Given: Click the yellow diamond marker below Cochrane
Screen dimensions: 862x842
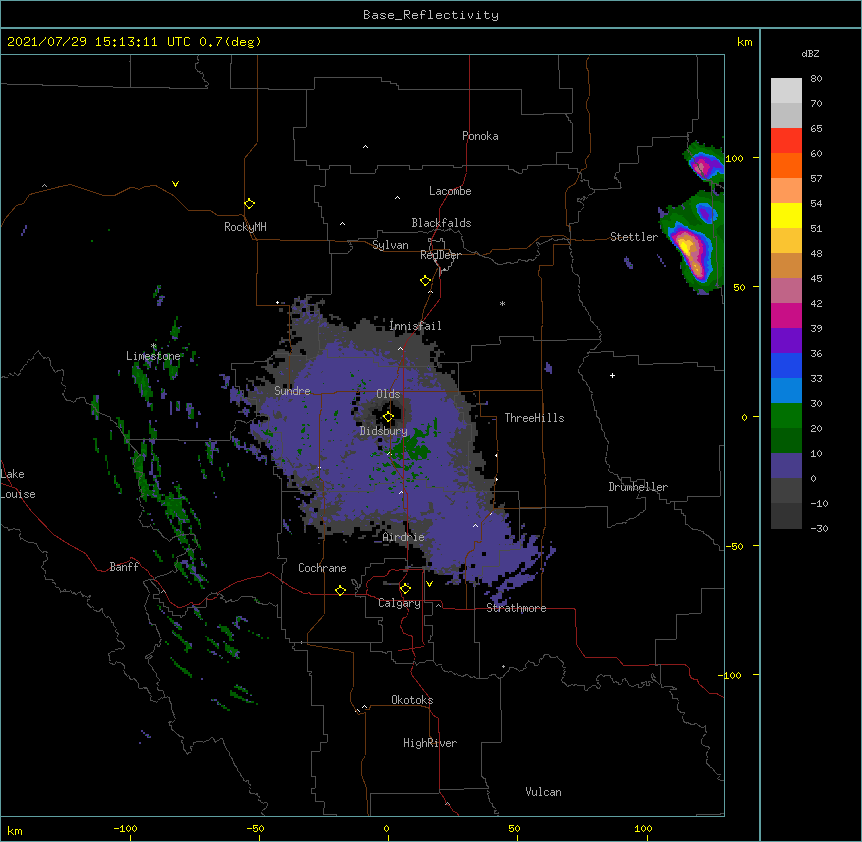Looking at the screenshot, I should 340,590.
